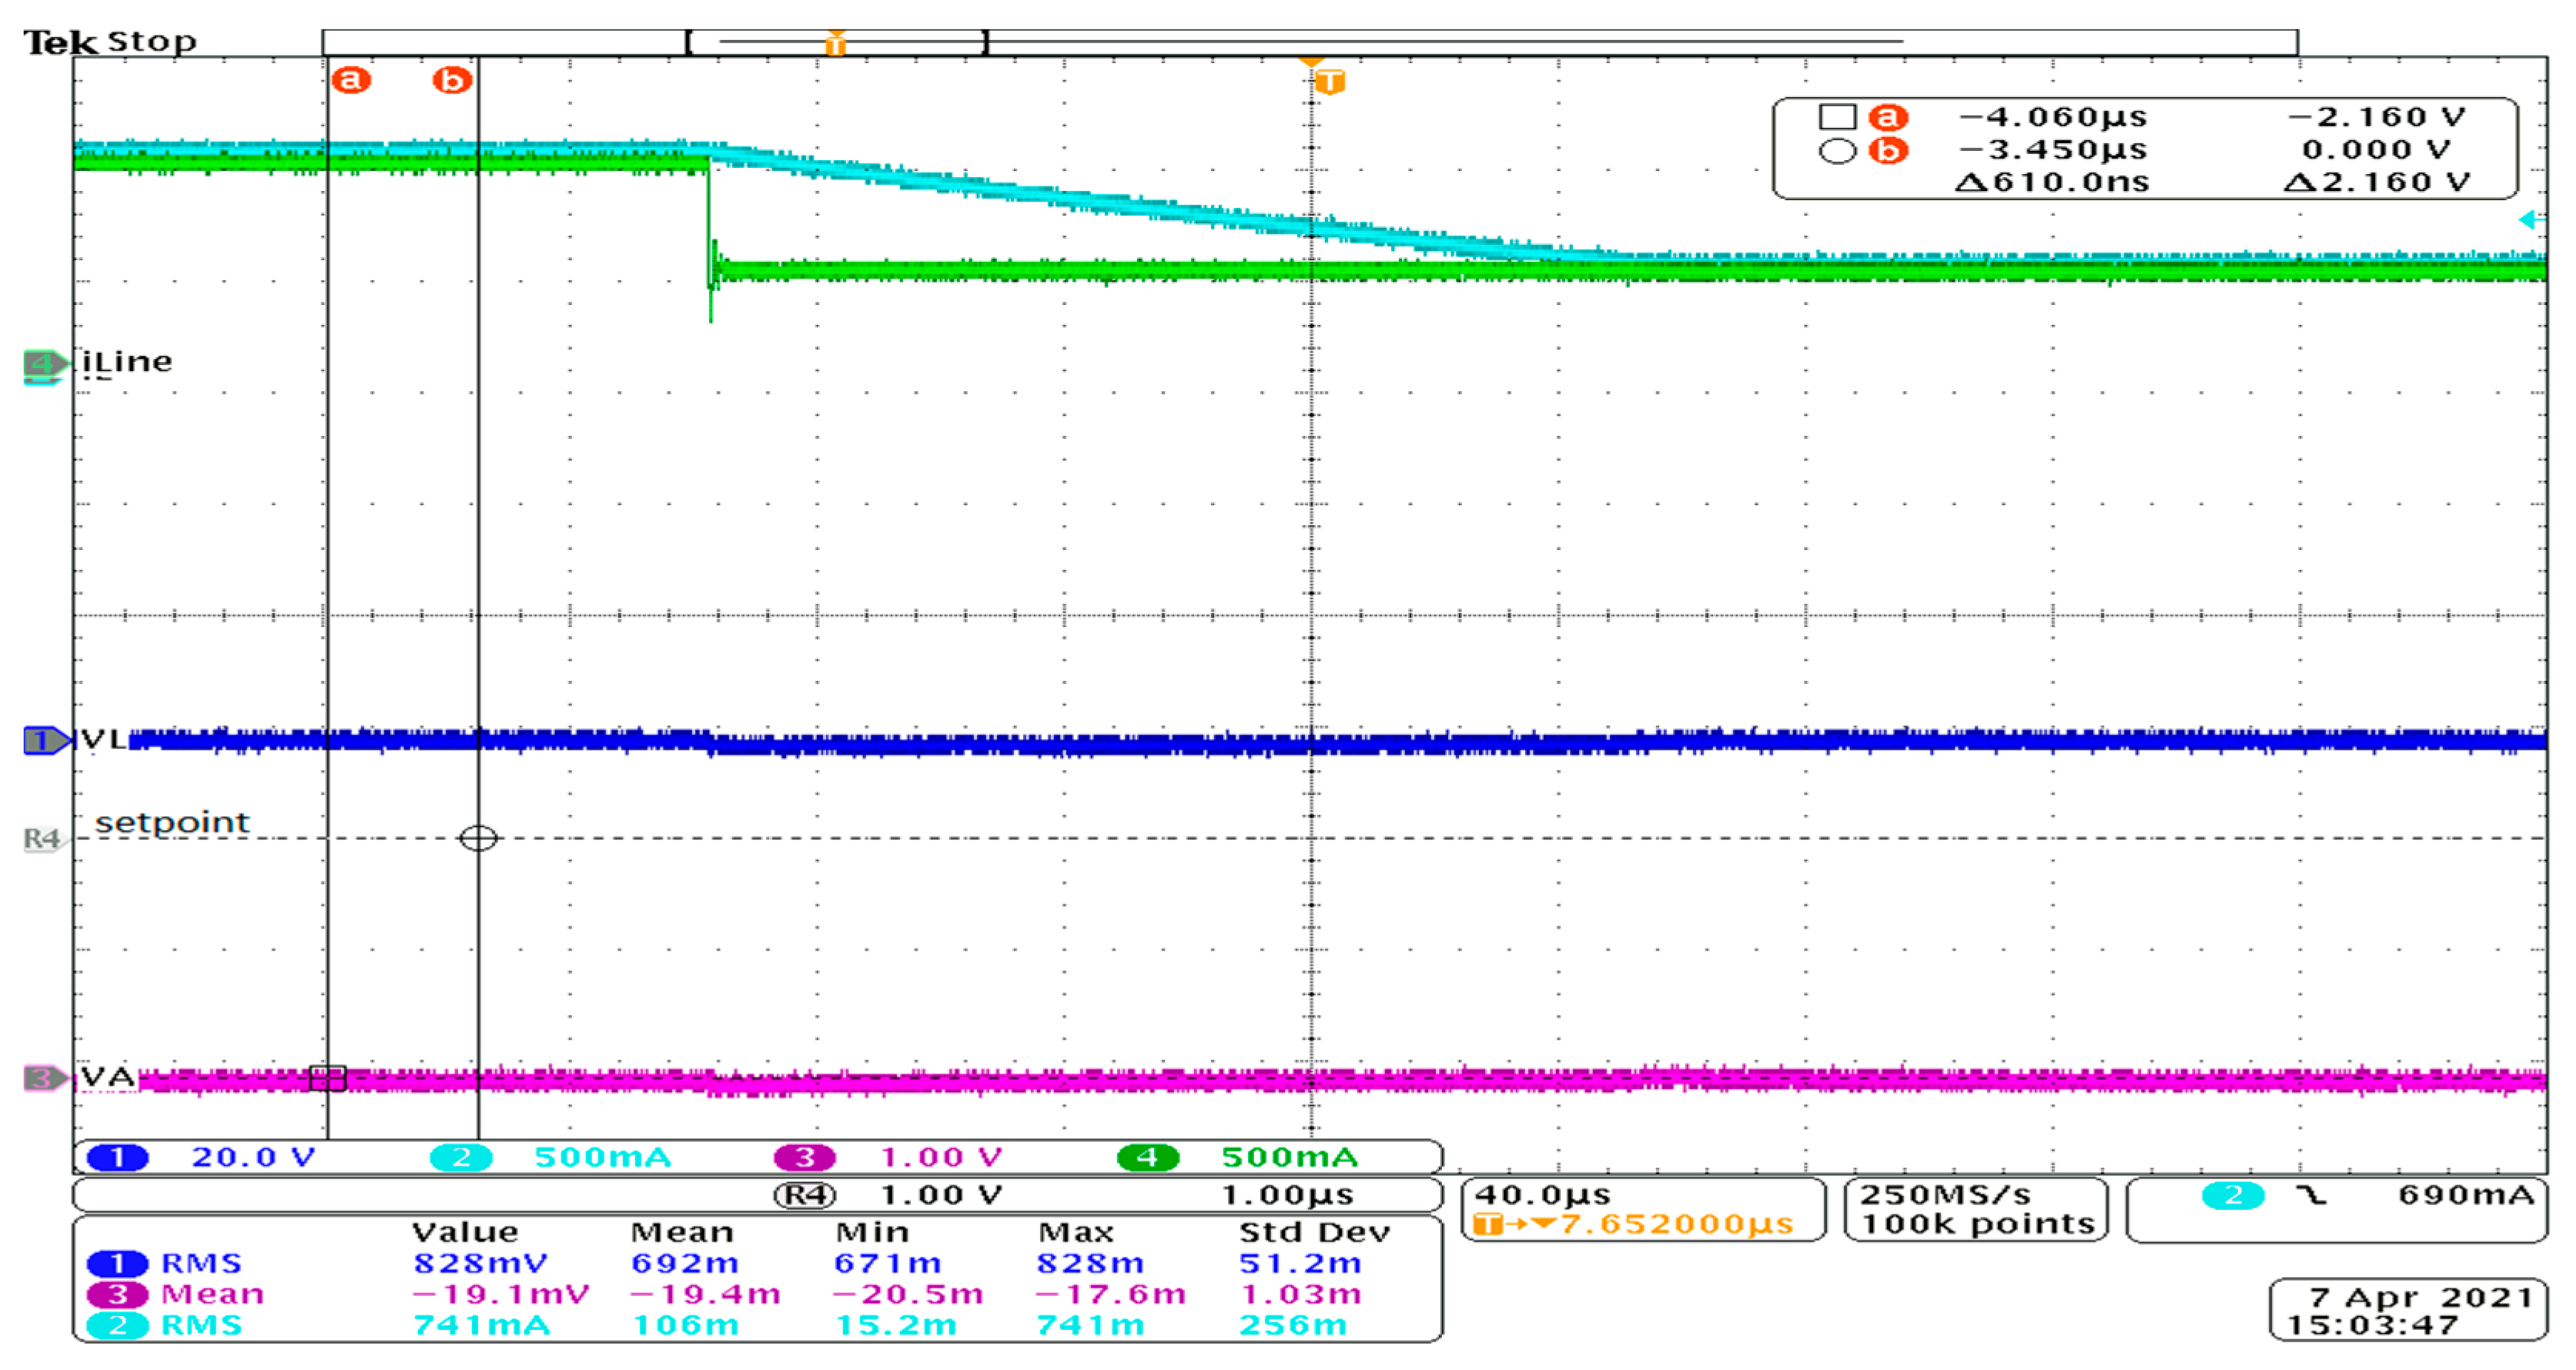Click the orange cursor 'a' marker
Screen dimensions: 2576x1370
351,80
